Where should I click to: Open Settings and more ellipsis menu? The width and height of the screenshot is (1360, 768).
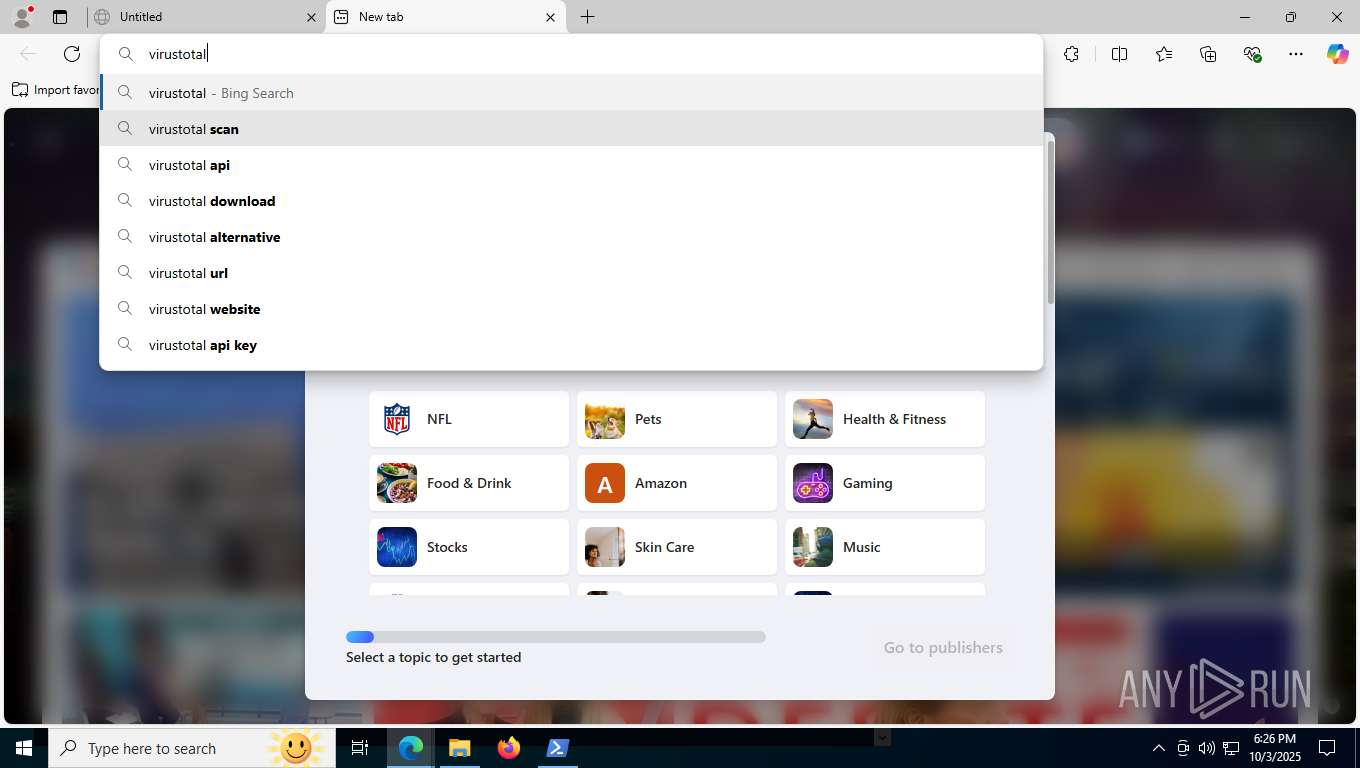(1296, 54)
